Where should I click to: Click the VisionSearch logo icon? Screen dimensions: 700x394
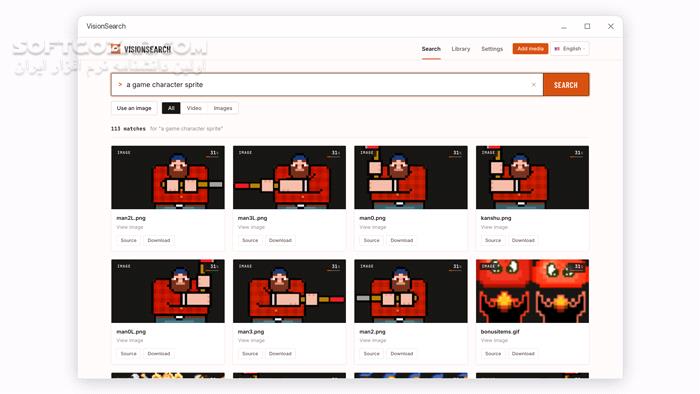116,49
